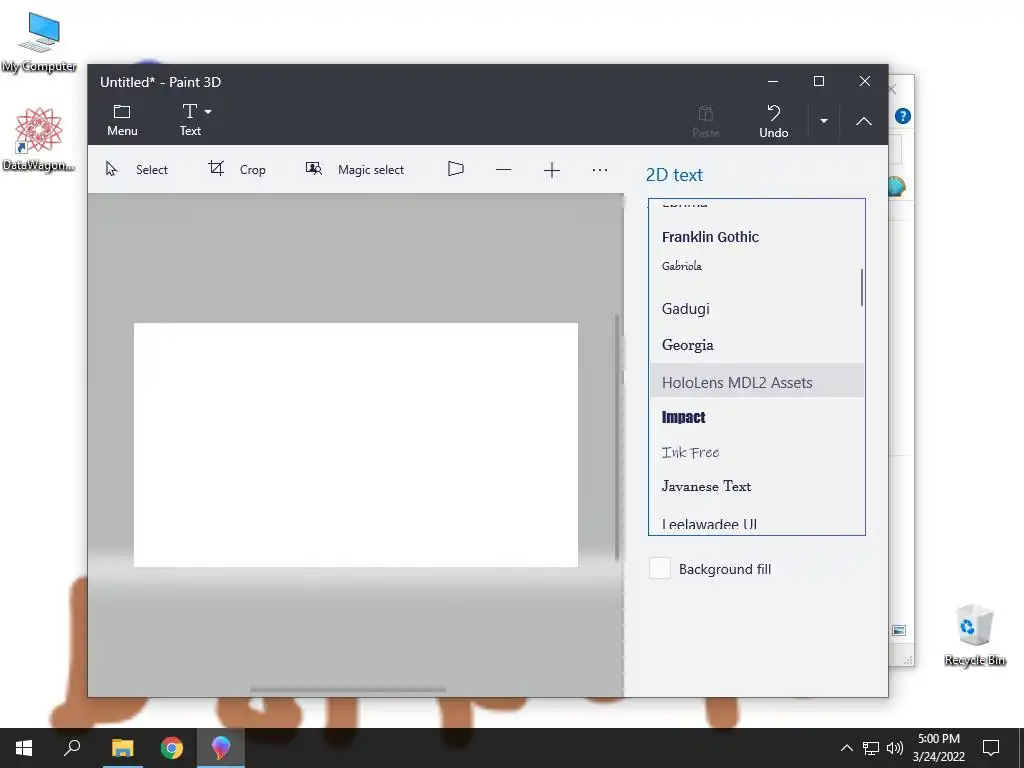Viewport: 1024px width, 768px height.
Task: Open File Explorer from taskbar
Action: (x=122, y=748)
